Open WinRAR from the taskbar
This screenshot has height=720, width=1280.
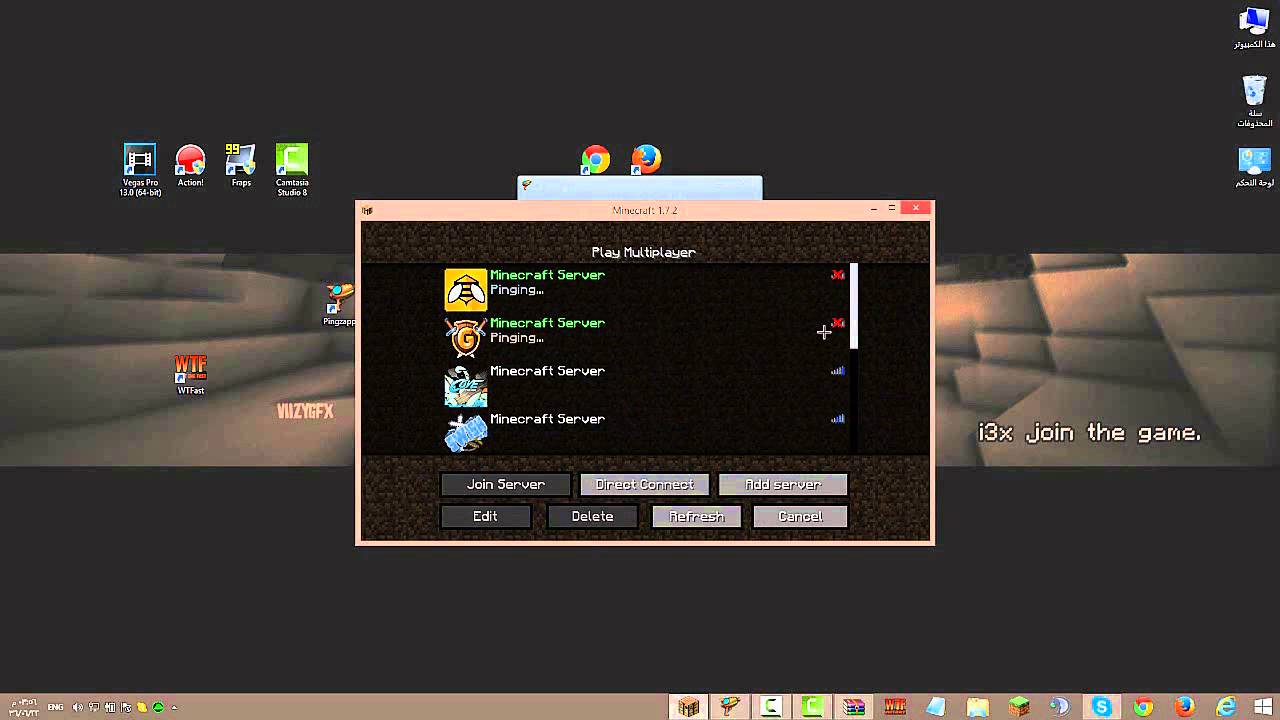point(853,707)
